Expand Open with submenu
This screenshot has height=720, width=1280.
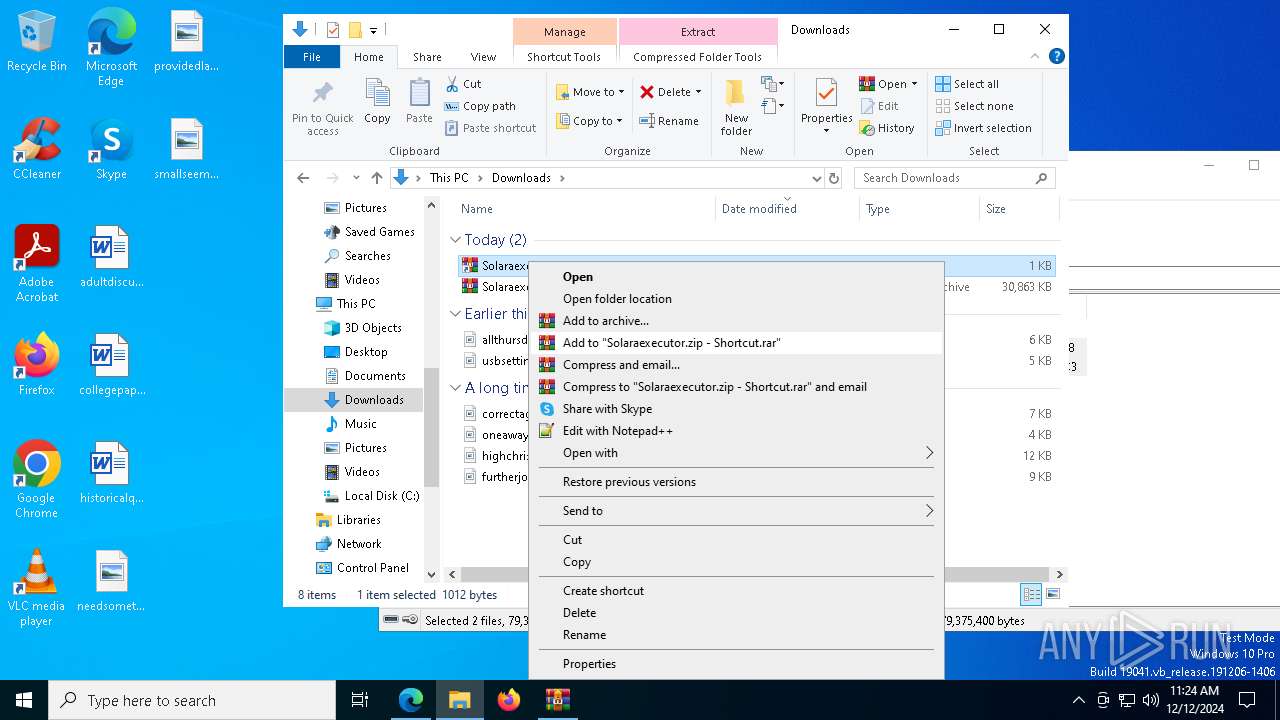tap(736, 453)
